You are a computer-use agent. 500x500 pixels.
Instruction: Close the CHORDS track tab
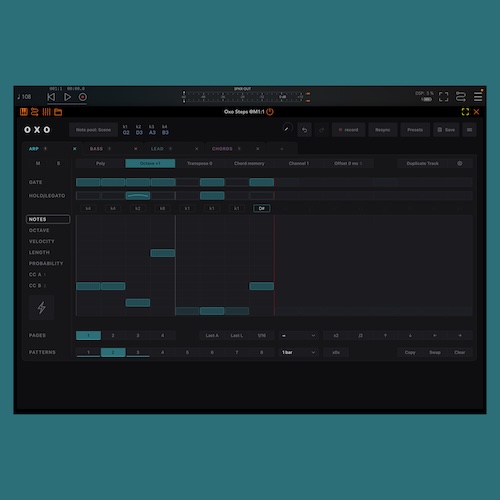coord(258,149)
